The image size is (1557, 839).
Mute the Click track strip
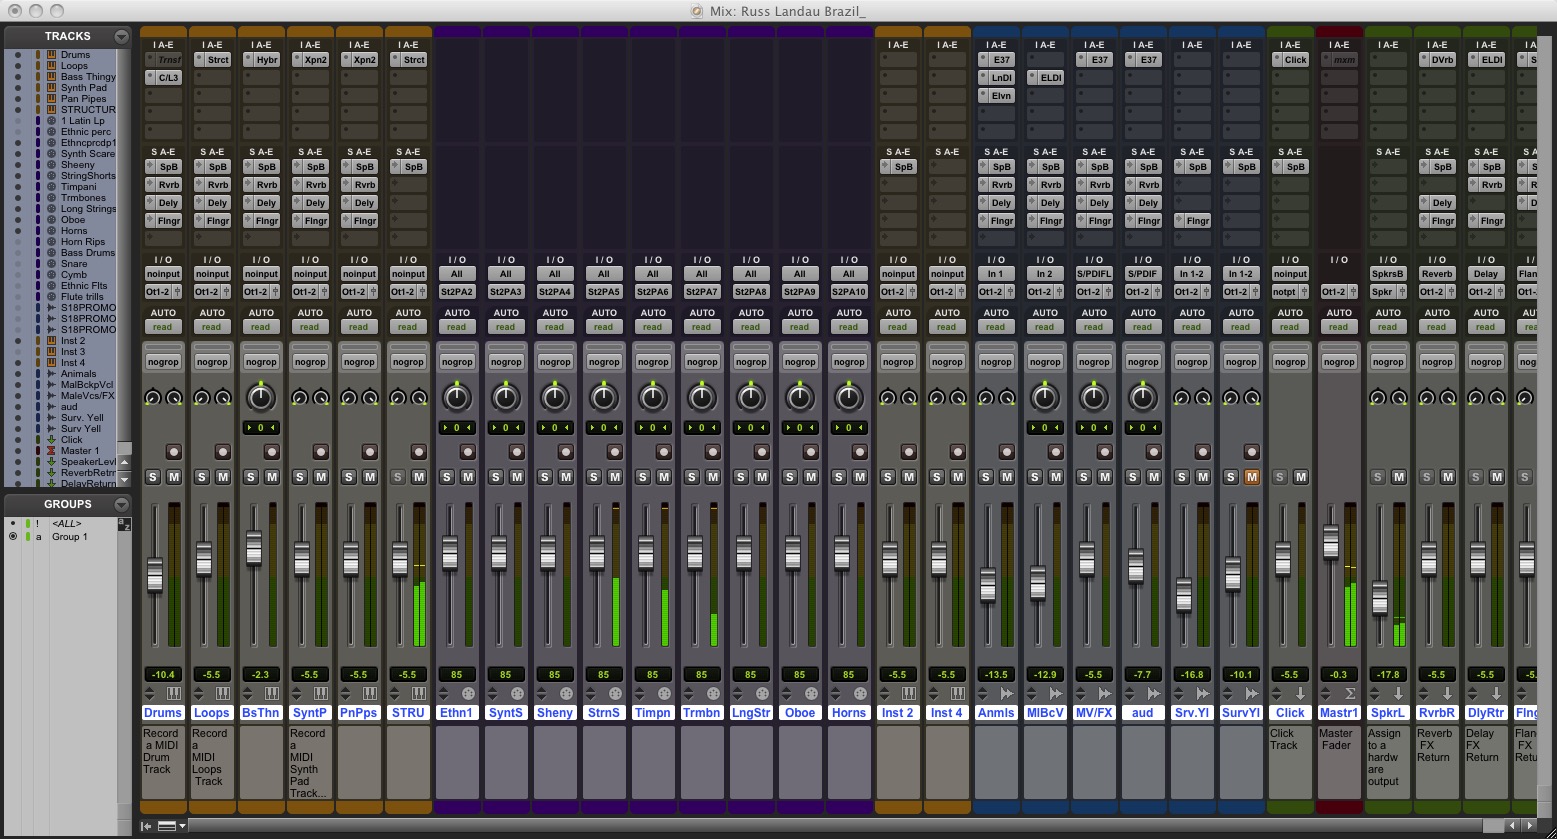pos(1301,477)
